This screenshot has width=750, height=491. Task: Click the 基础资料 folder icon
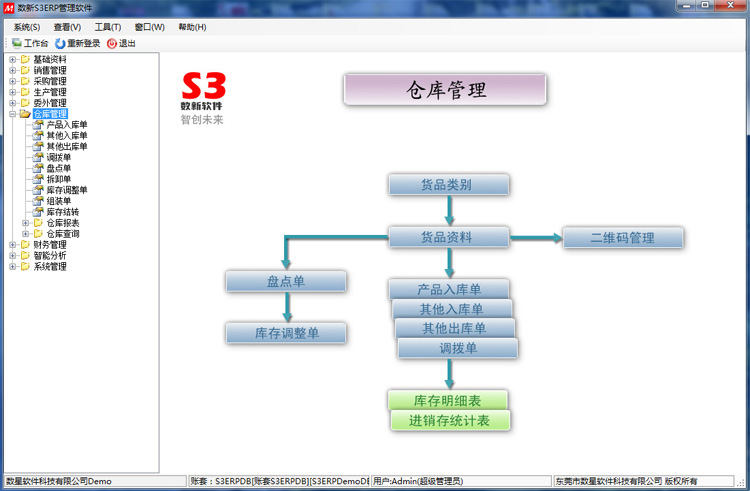(25, 59)
